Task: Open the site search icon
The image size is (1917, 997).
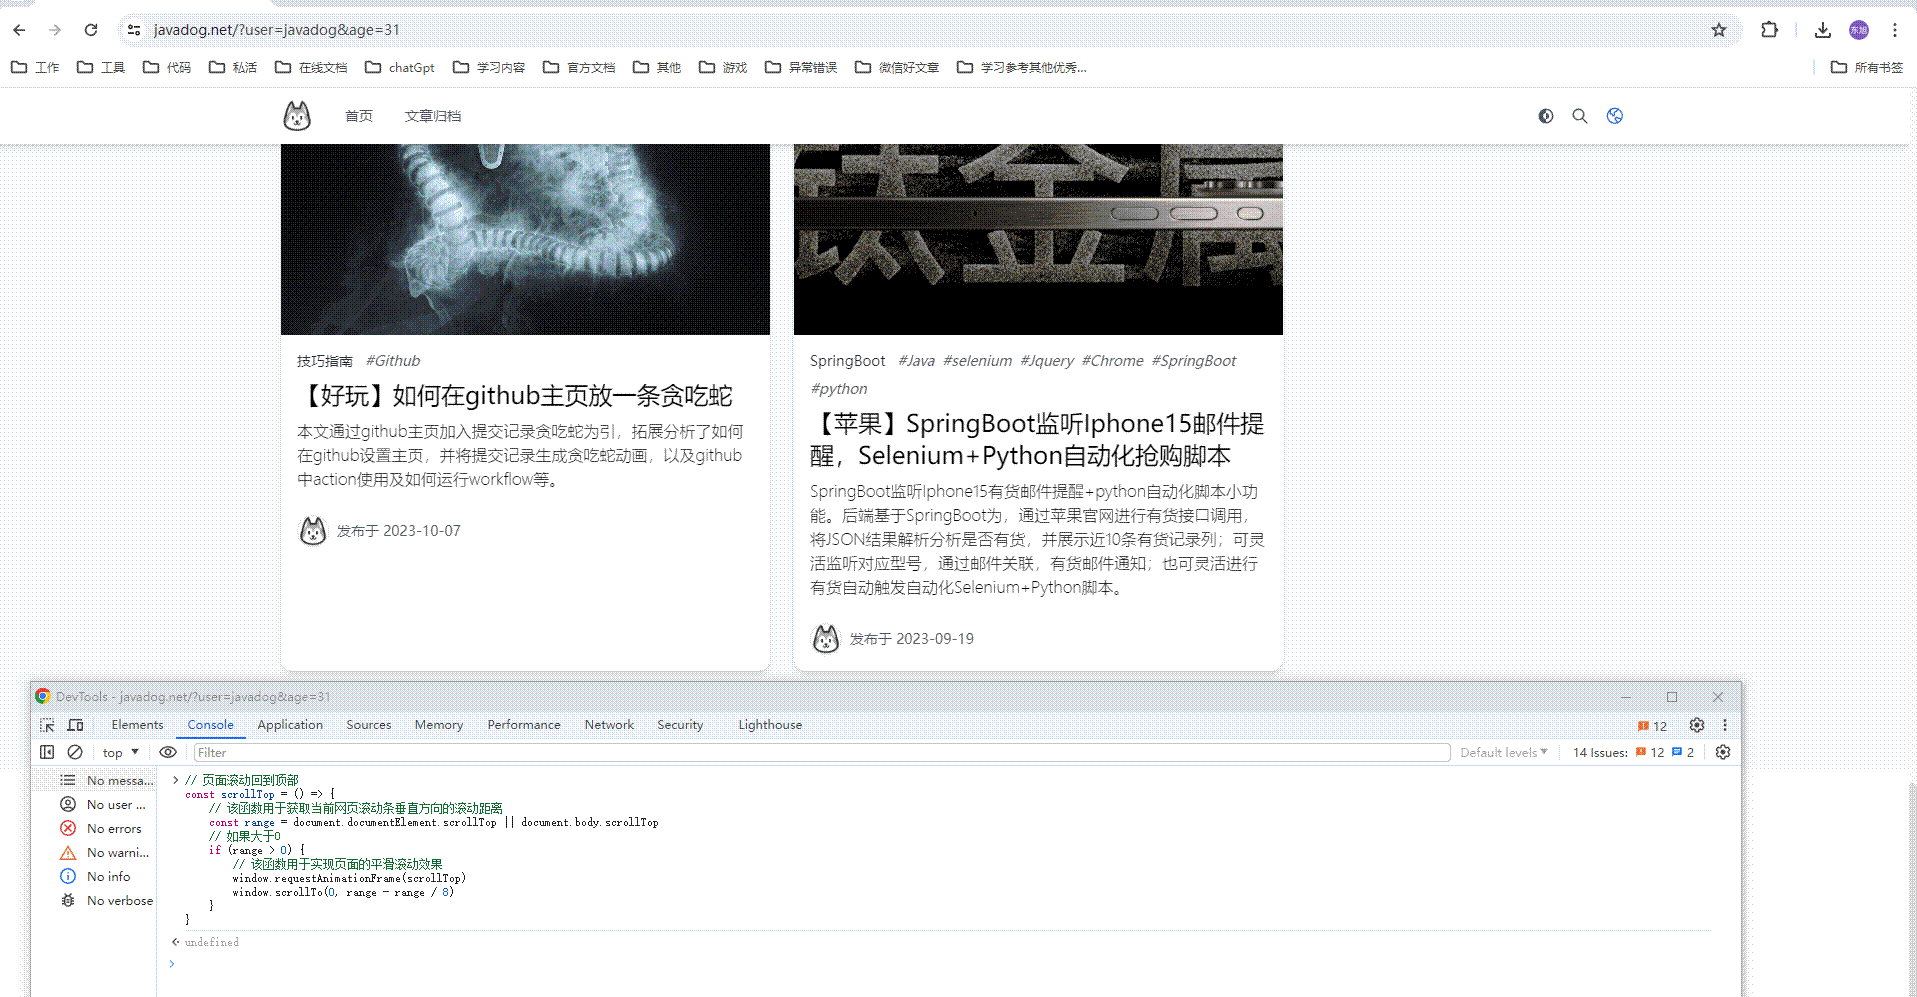Action: (x=1580, y=116)
